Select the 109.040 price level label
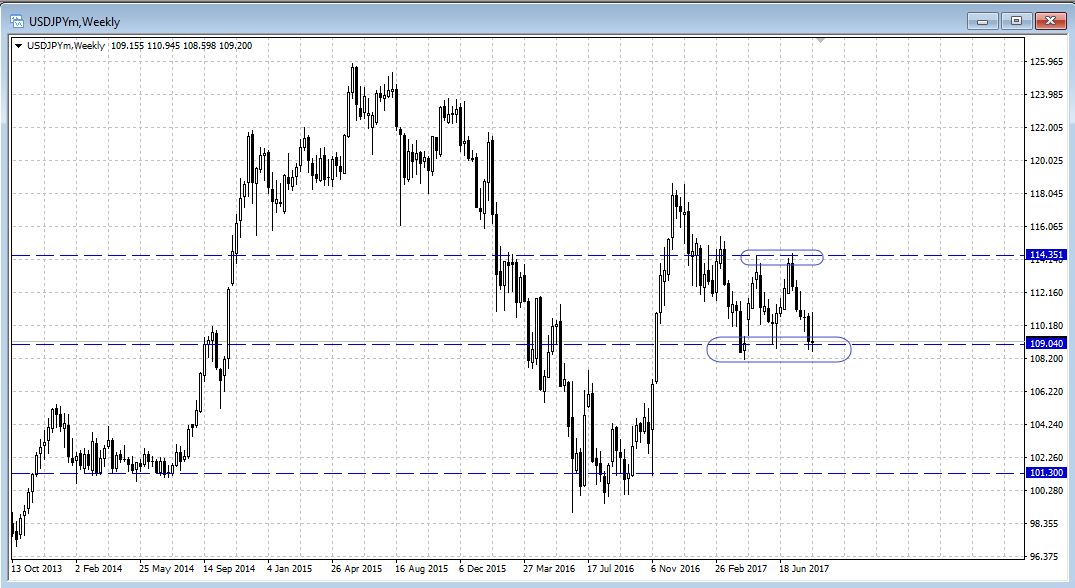The height and width of the screenshot is (588, 1075). tap(1044, 343)
